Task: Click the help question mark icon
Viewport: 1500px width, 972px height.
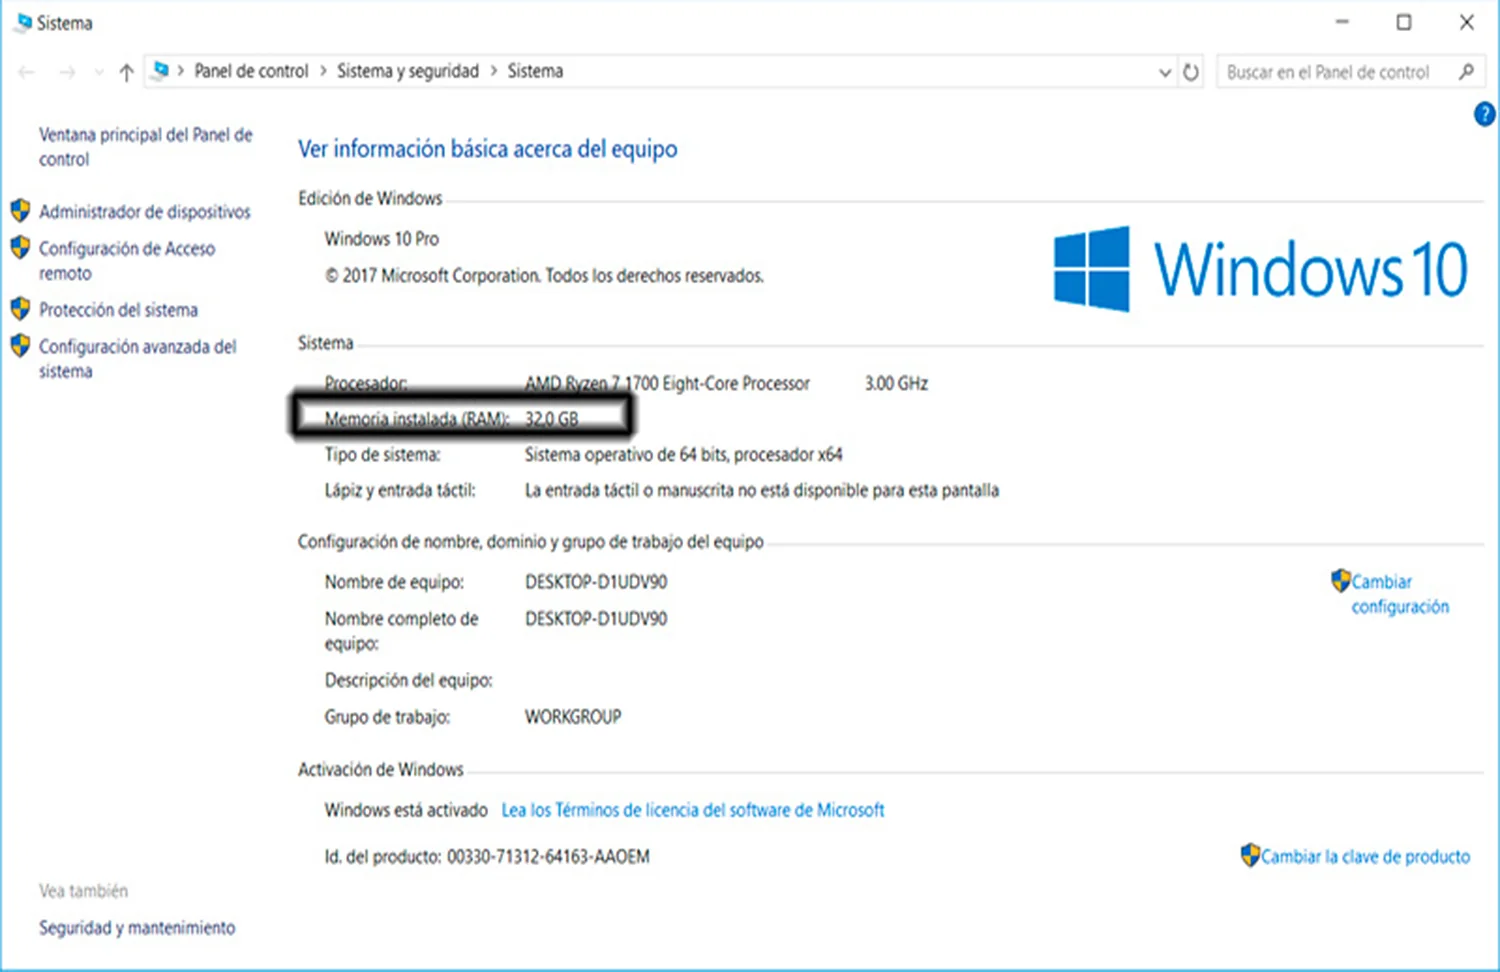Action: (x=1485, y=114)
